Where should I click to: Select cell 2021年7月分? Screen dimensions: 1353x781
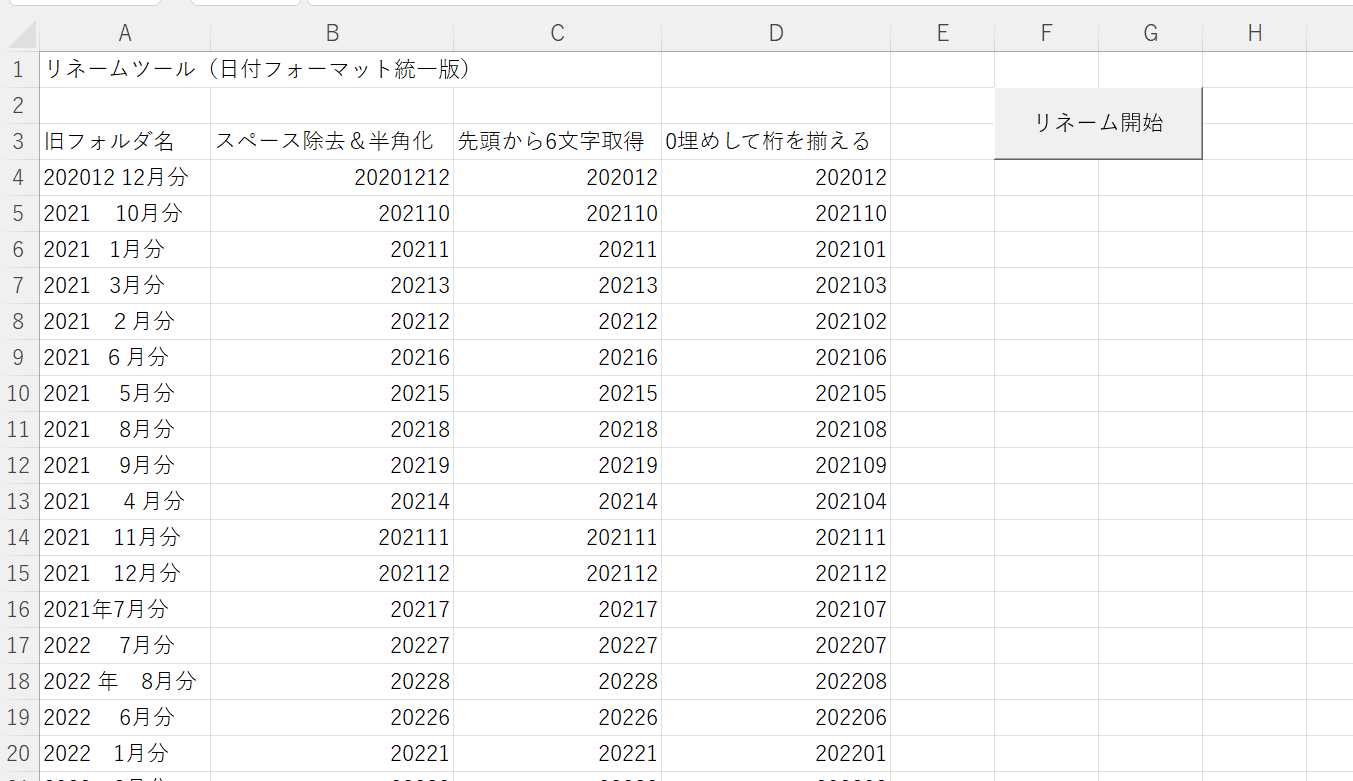point(125,610)
